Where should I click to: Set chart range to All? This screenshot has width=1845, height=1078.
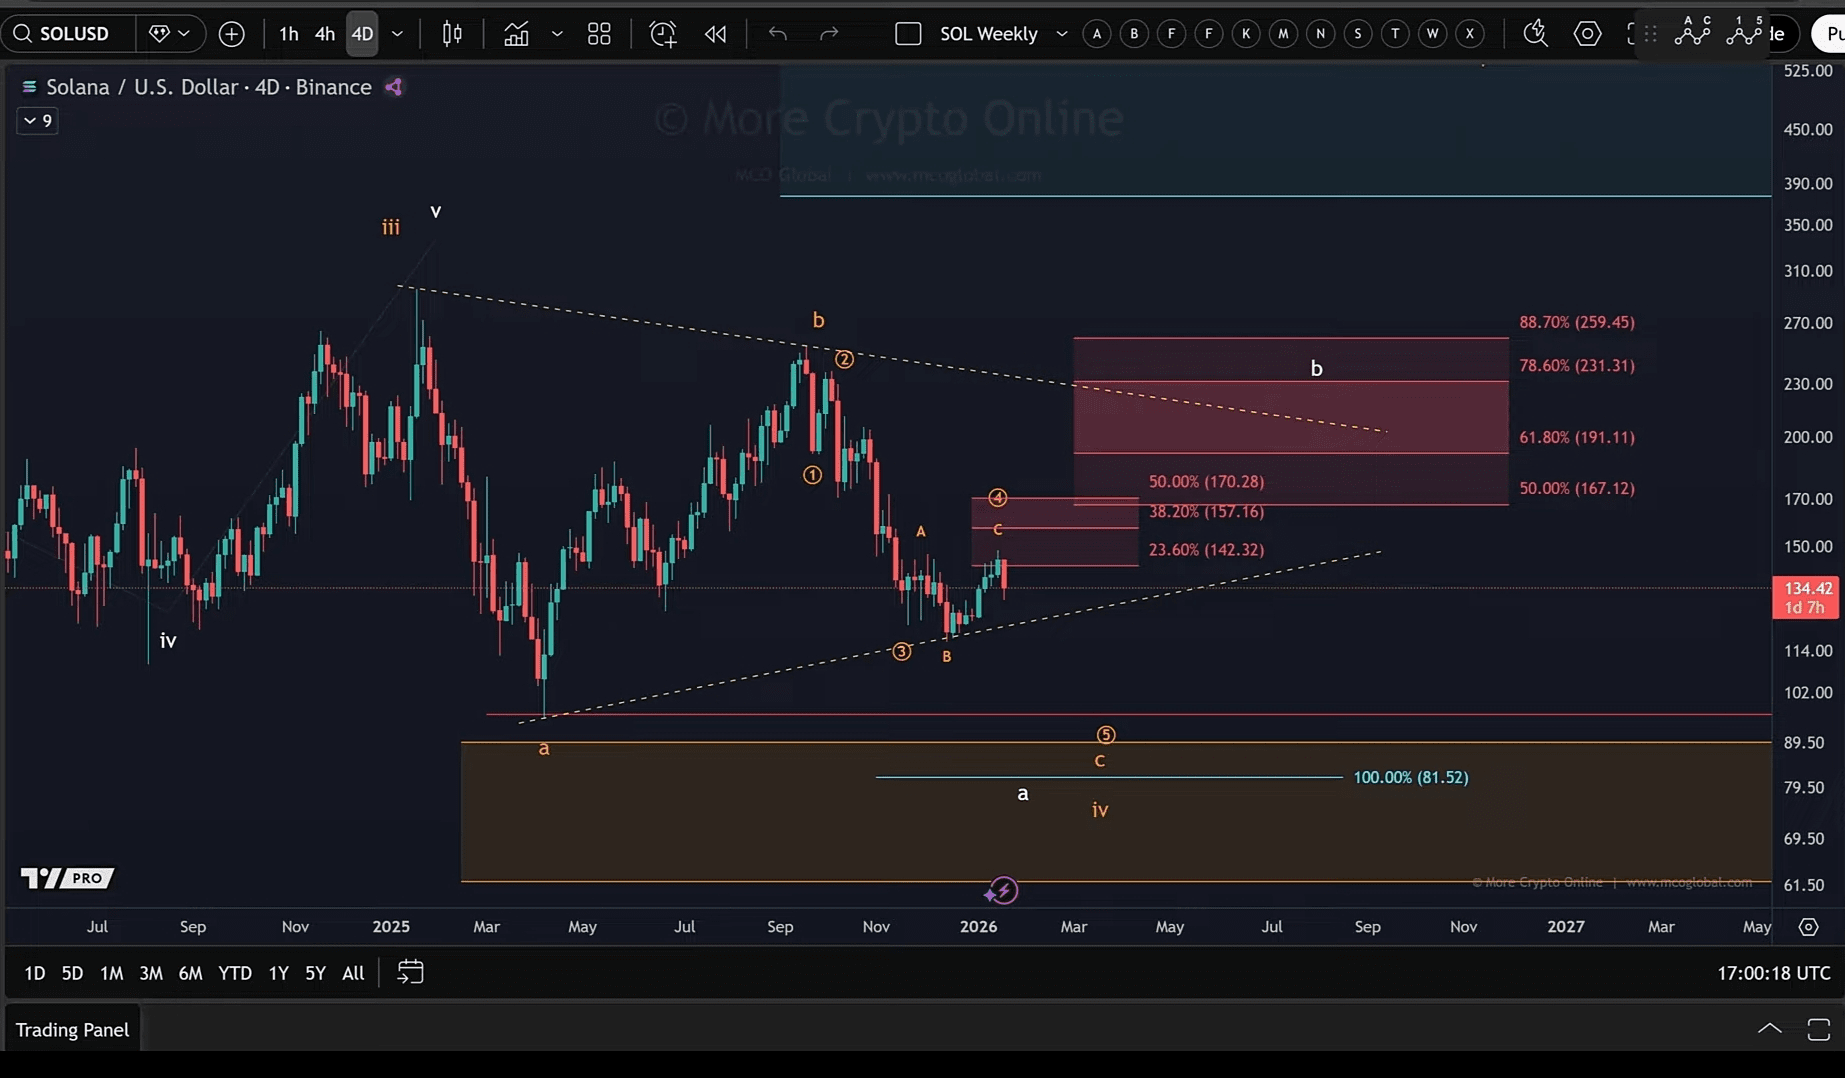pos(353,973)
